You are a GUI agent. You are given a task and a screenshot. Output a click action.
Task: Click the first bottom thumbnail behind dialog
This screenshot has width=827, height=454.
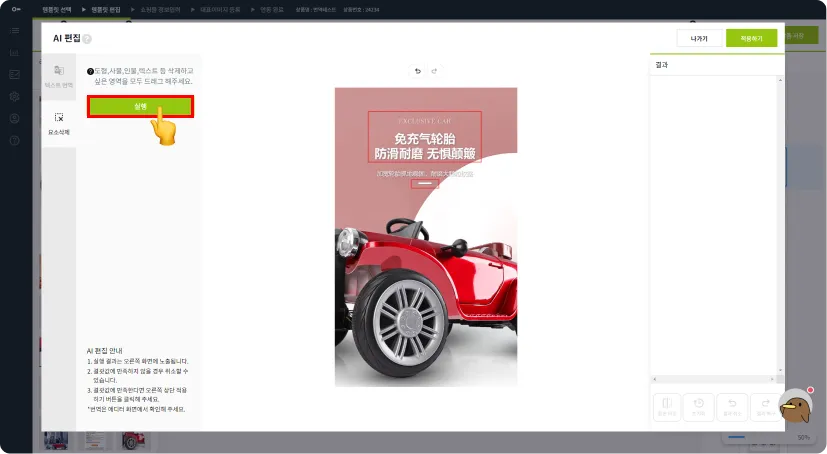[x=56, y=441]
